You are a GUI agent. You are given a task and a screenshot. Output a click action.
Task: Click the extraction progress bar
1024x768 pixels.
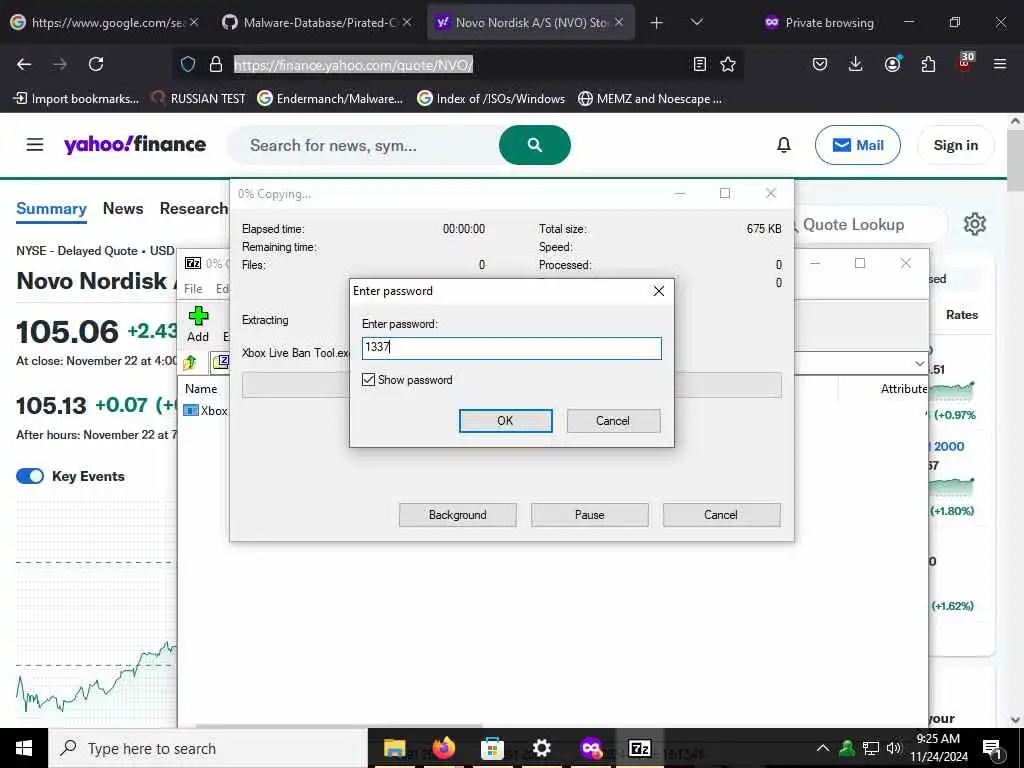511,385
